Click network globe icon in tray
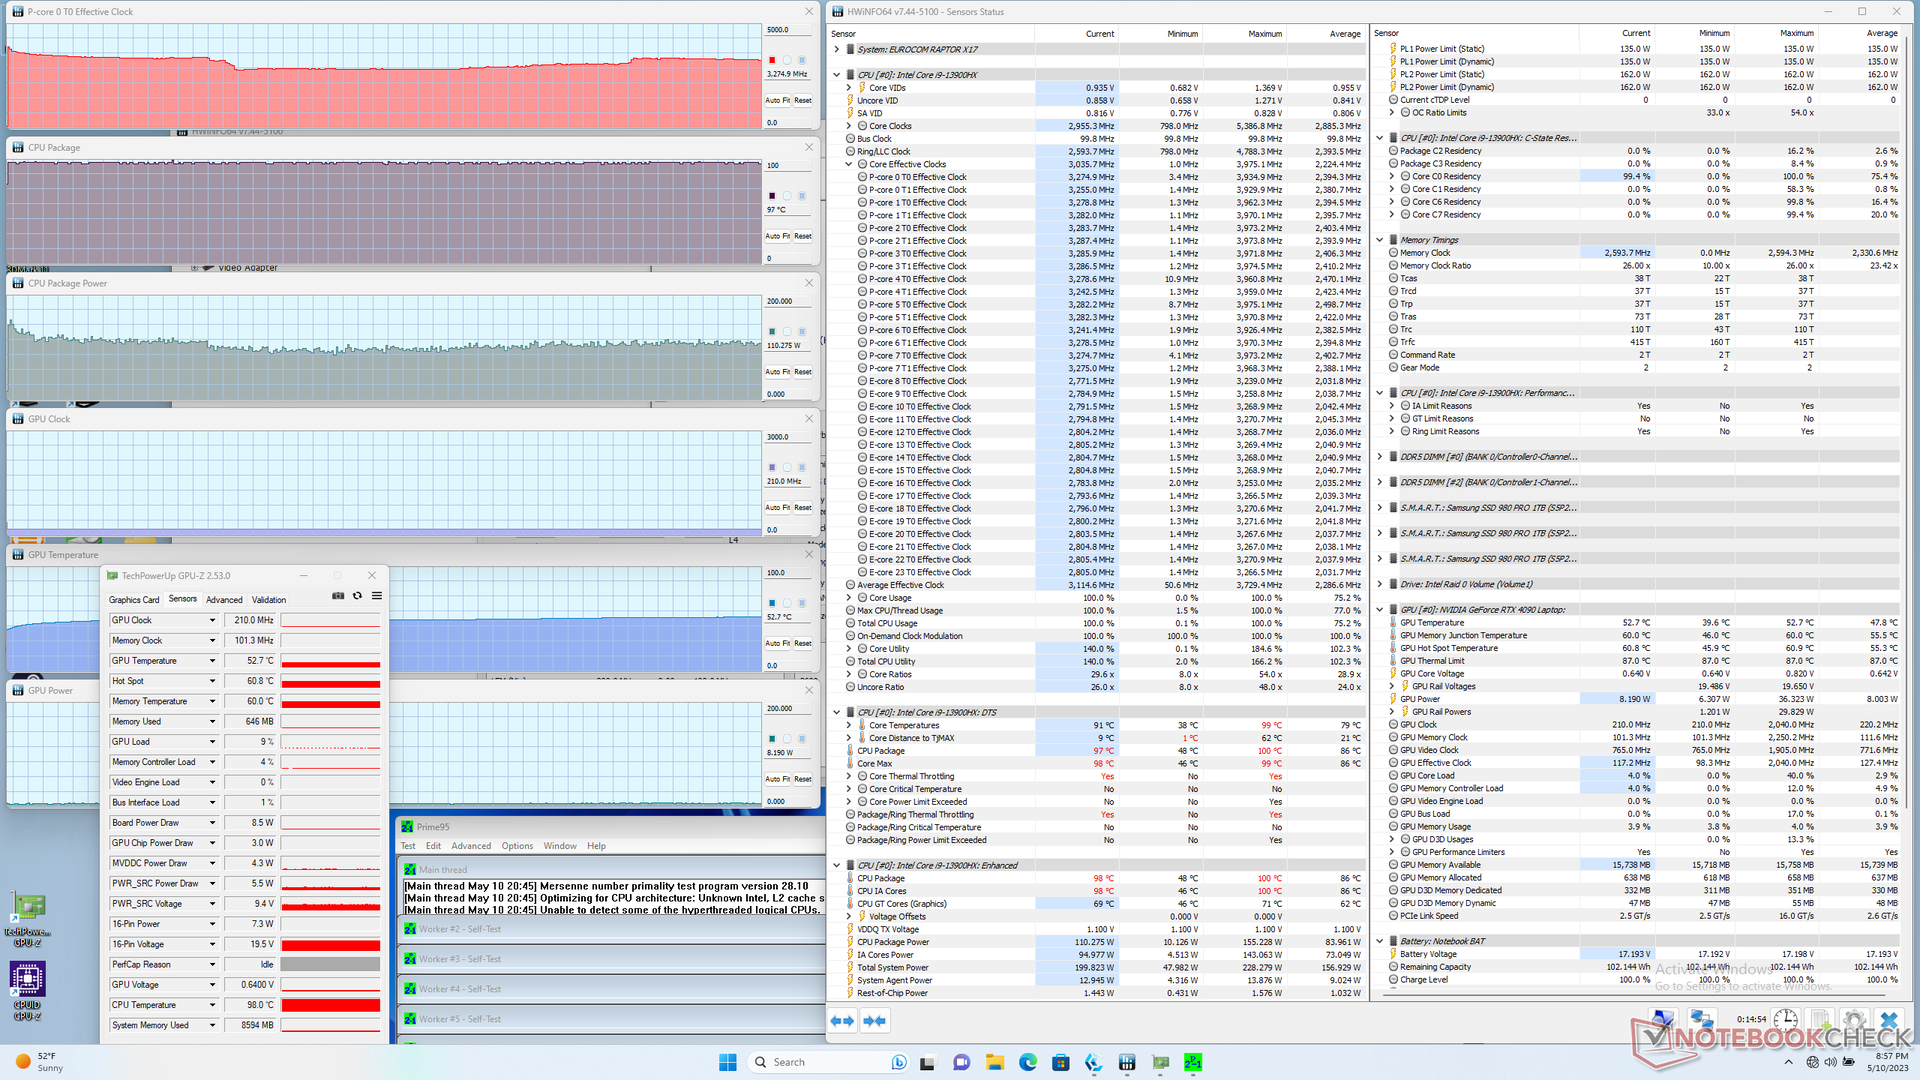Screen dimensions: 1920x1080 click(1813, 1062)
